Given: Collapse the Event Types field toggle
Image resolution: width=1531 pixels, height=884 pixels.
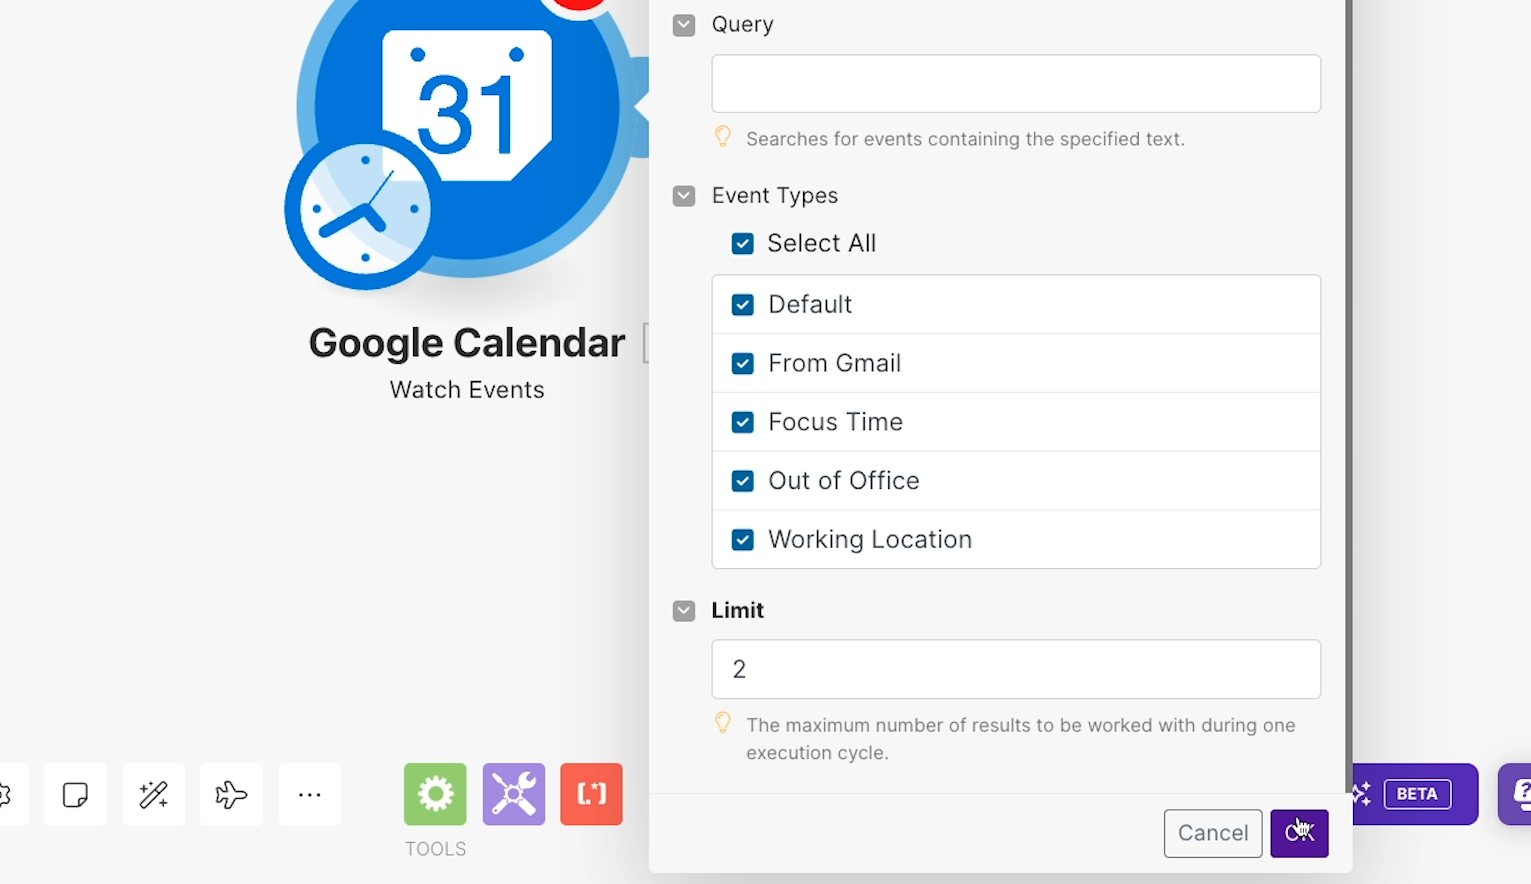Looking at the screenshot, I should tap(684, 196).
